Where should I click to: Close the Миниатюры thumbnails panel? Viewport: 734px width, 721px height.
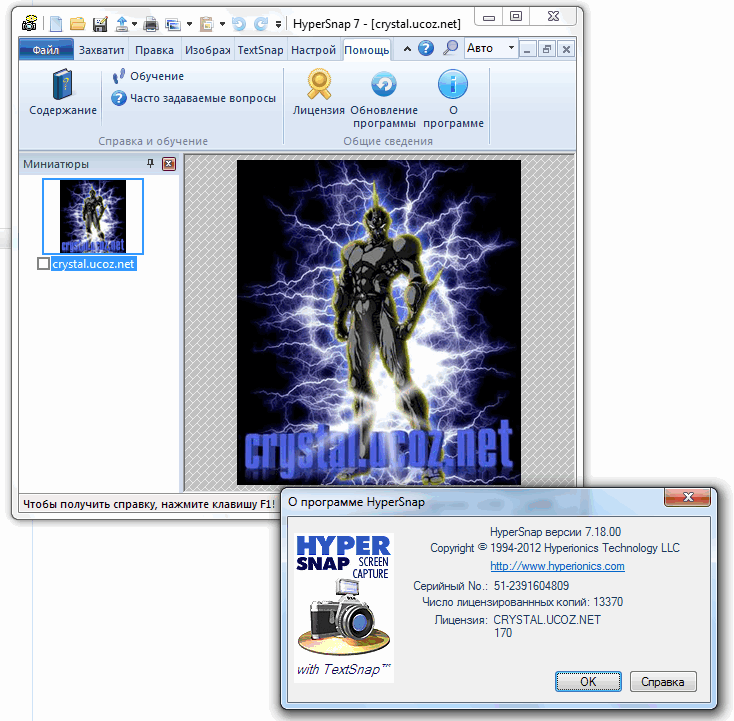pyautogui.click(x=169, y=163)
